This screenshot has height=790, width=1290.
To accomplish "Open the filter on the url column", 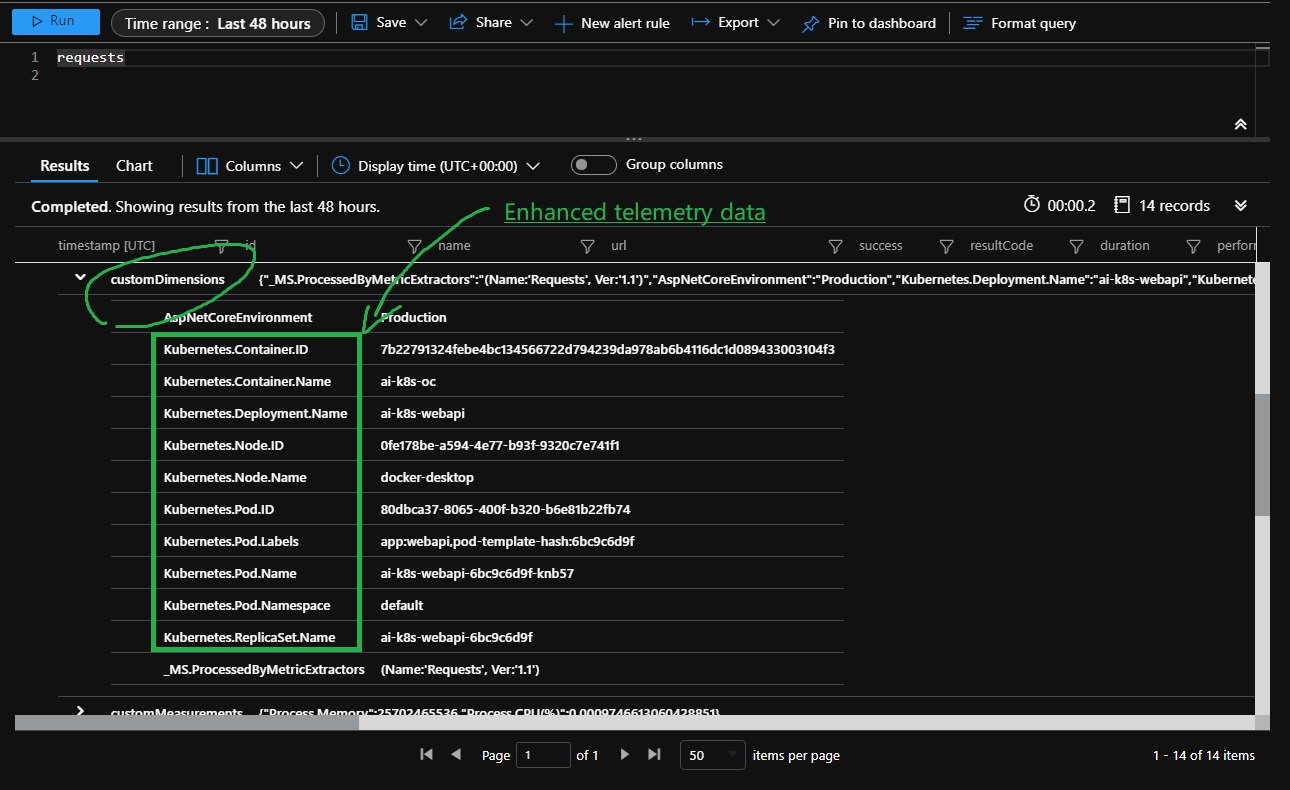I will tap(587, 245).
